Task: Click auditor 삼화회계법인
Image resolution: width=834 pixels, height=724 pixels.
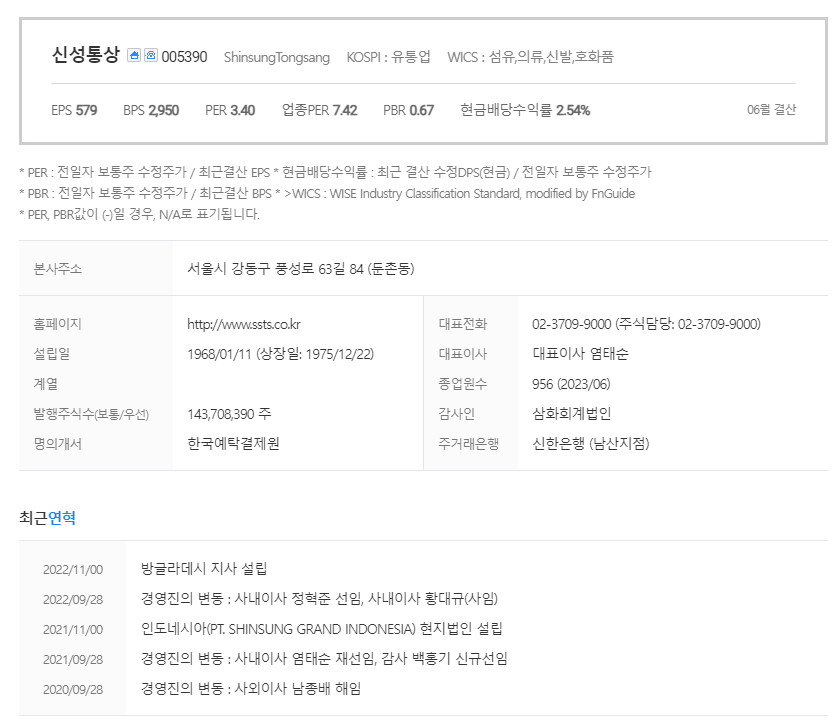Action: (x=572, y=413)
